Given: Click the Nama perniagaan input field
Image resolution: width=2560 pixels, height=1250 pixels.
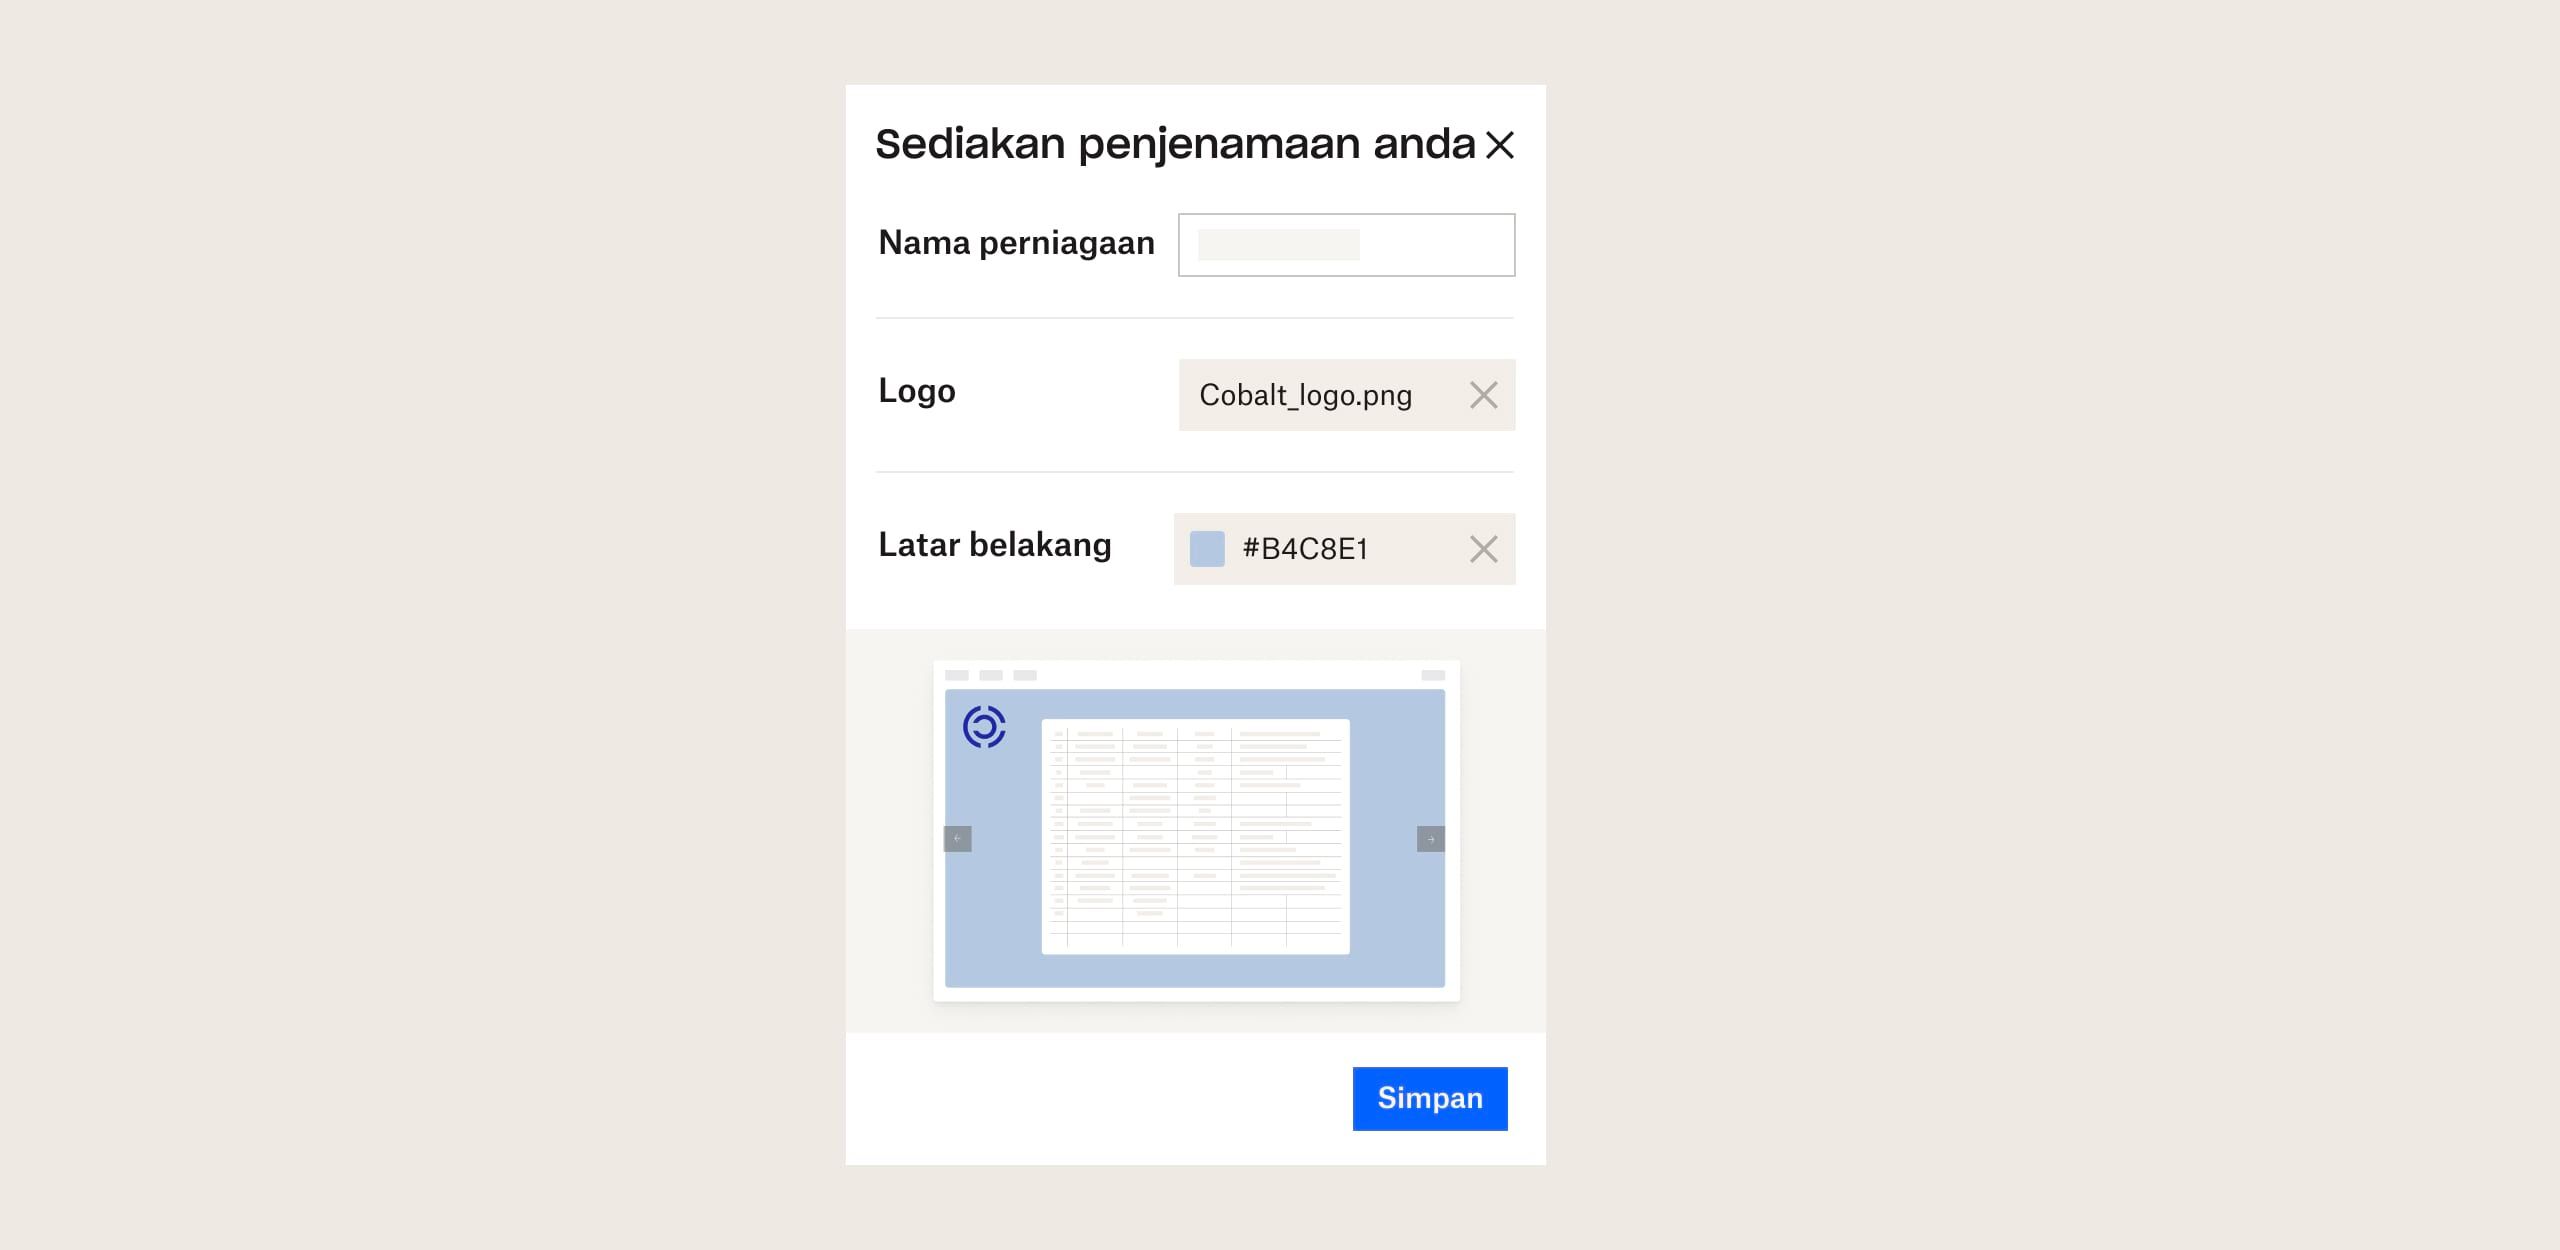Looking at the screenshot, I should (1346, 245).
